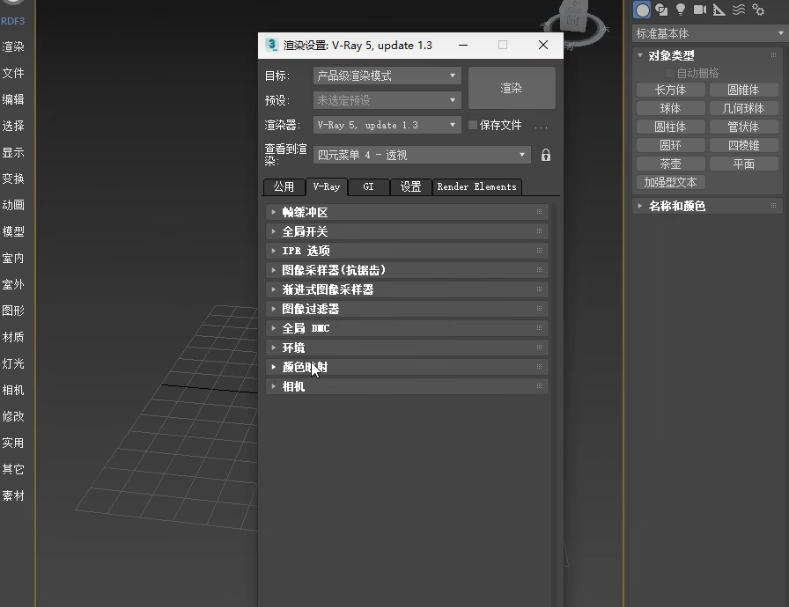Select the Space Warps category icon
The height and width of the screenshot is (607, 789).
click(738, 9)
